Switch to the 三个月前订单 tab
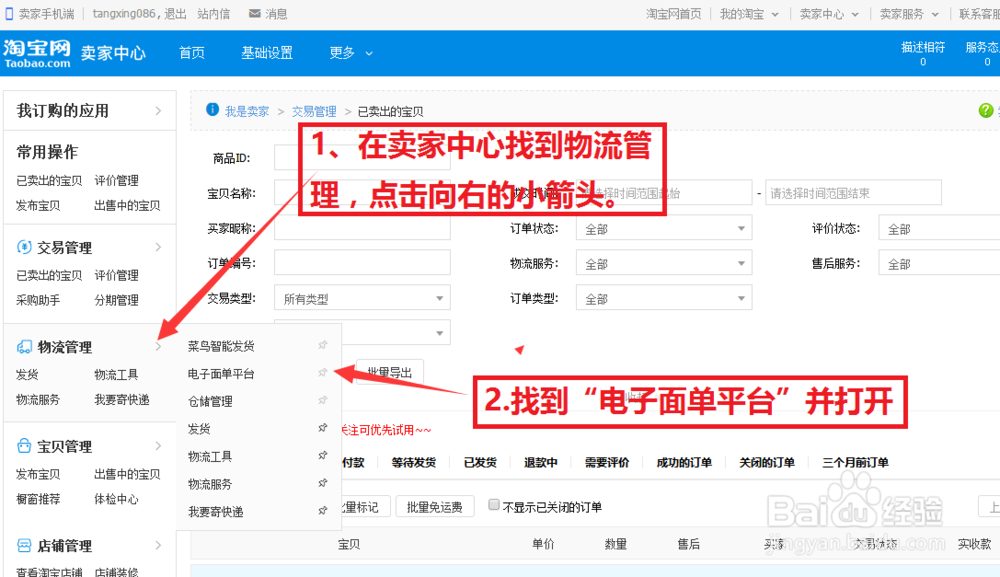 coord(855,462)
